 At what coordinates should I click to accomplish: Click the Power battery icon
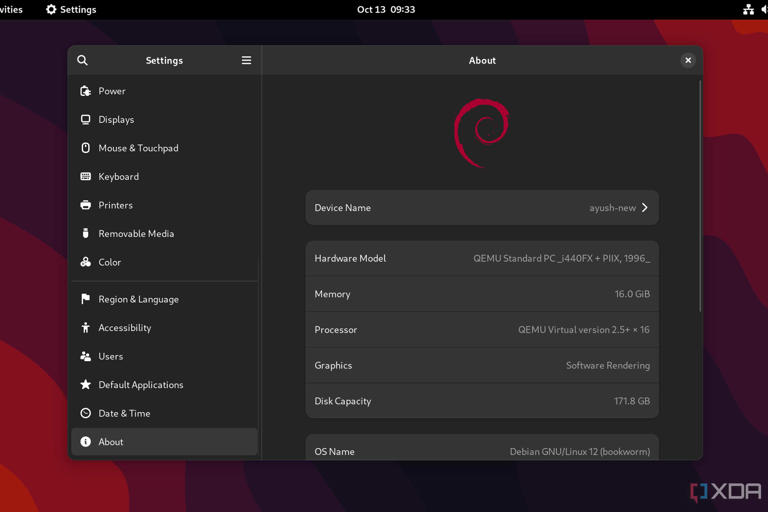pos(86,91)
